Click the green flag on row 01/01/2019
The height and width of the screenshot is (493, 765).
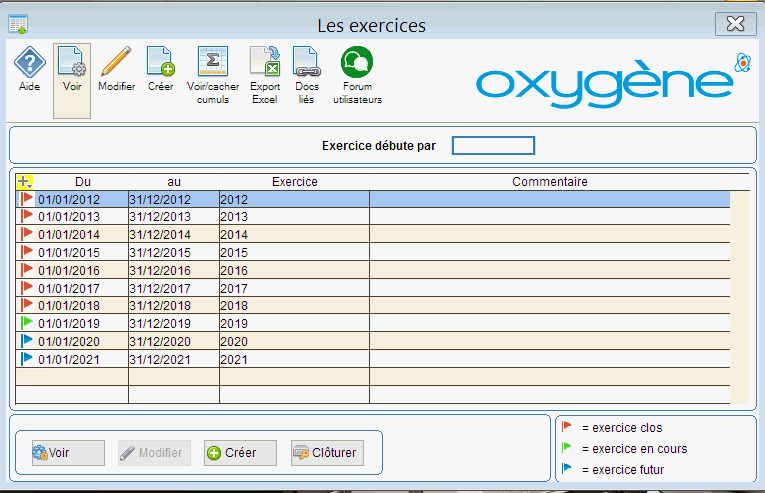[26, 323]
